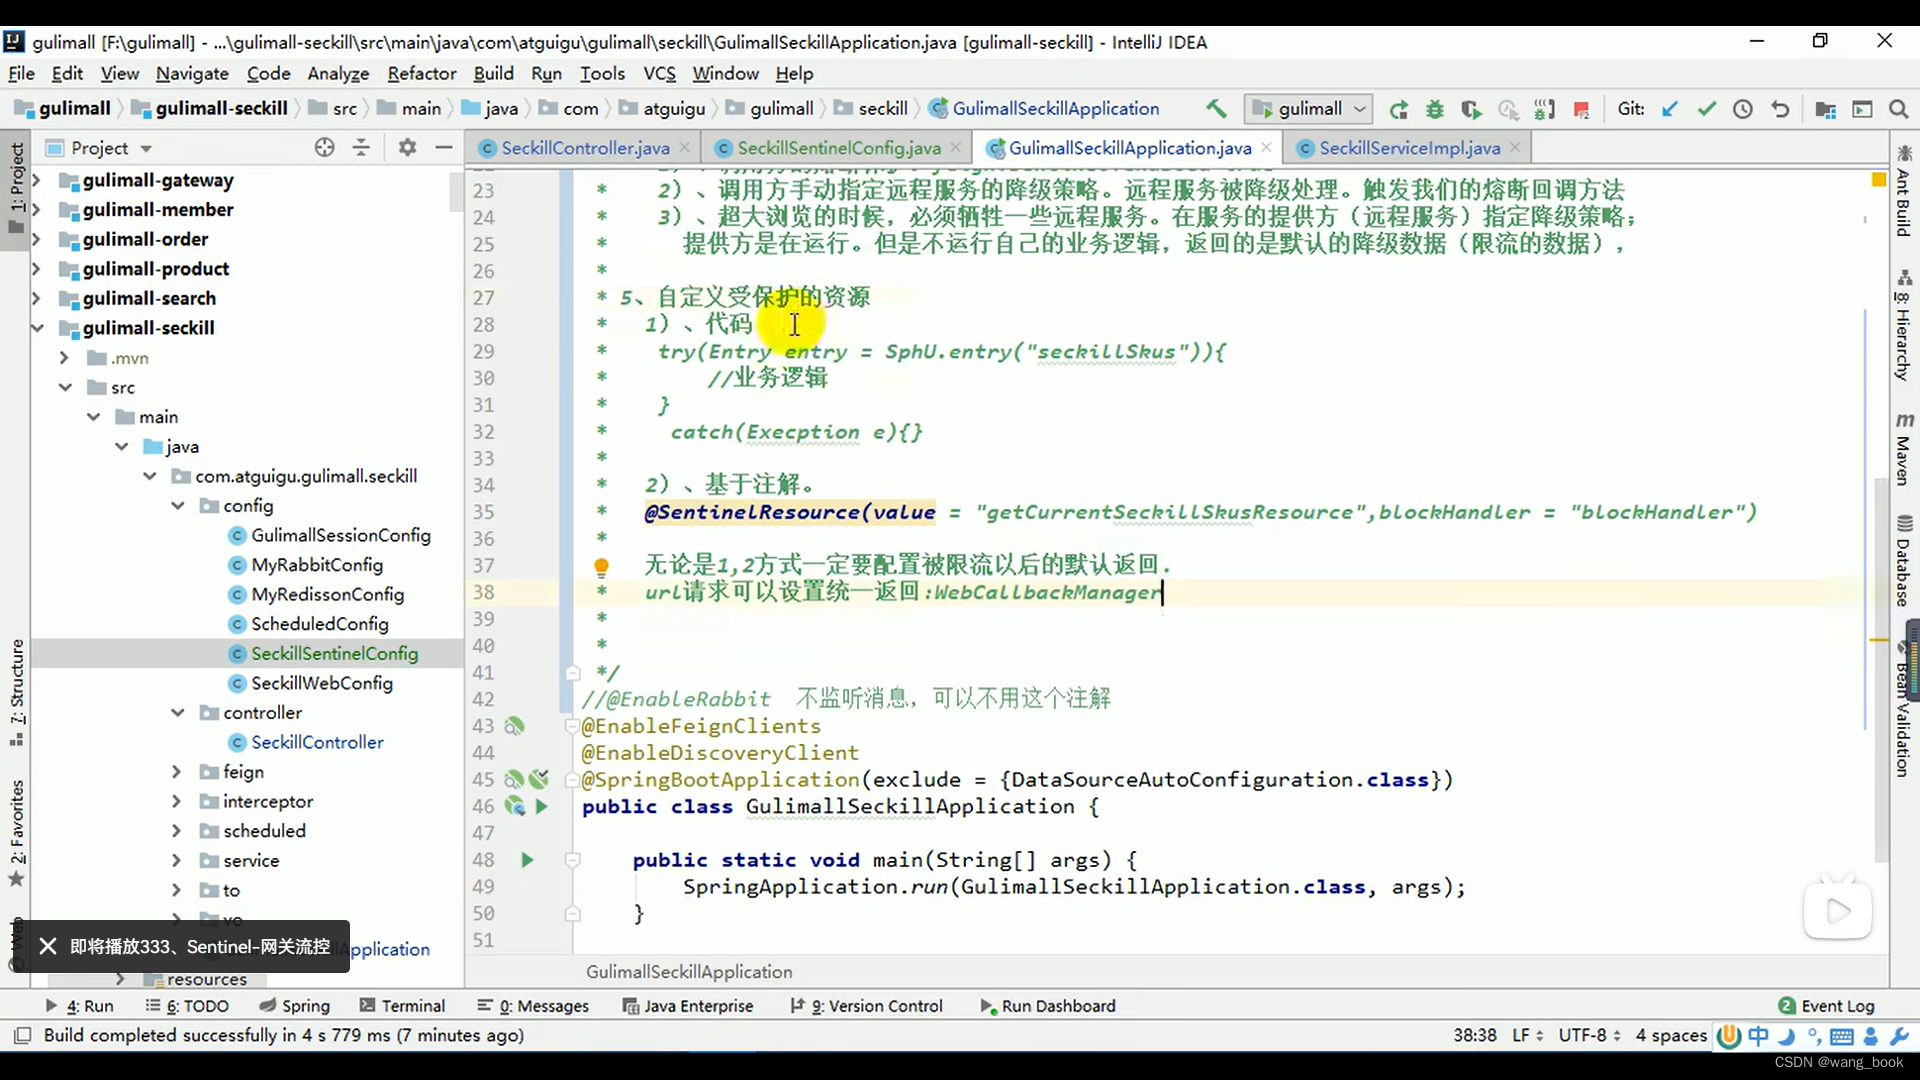
Task: Open Git history clock icon
Action: [1743, 109]
